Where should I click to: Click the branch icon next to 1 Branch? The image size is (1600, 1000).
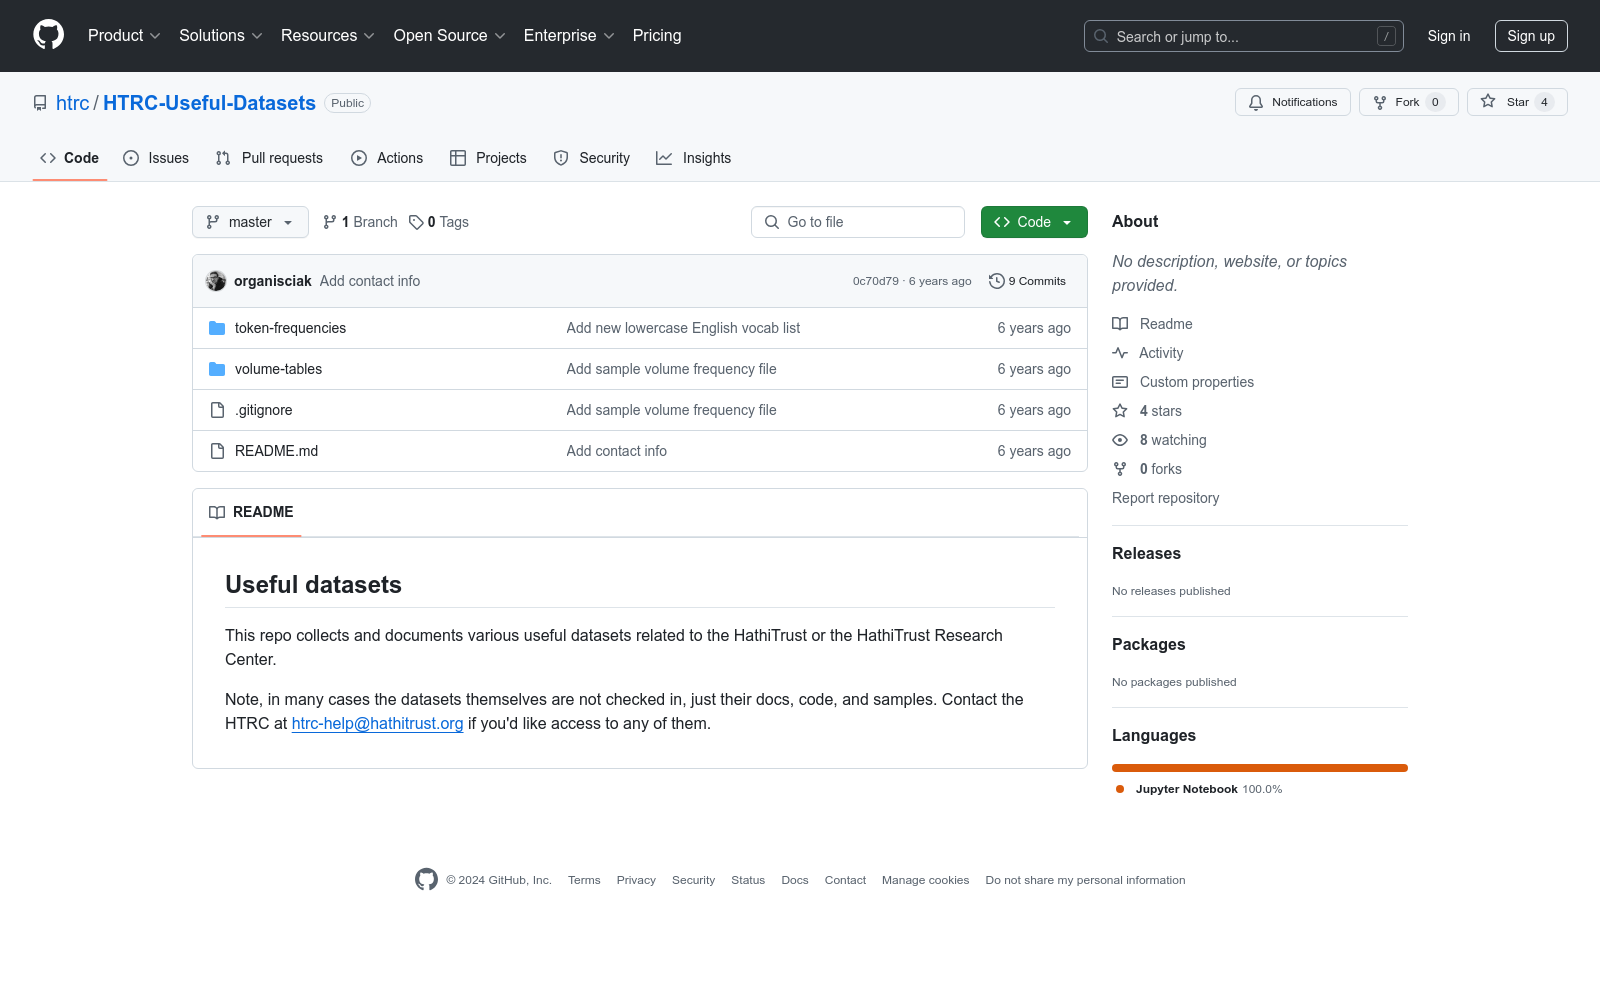point(330,222)
